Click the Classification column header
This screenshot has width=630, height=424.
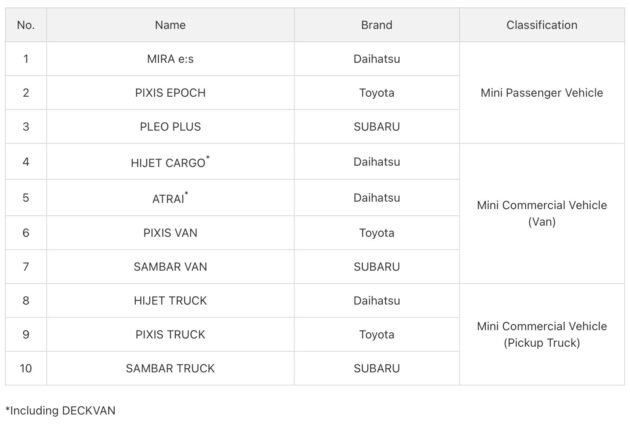click(542, 25)
